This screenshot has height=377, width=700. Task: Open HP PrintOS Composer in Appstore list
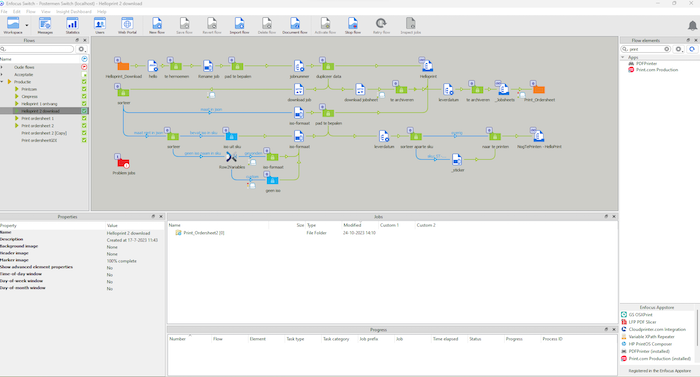[x=650, y=344]
